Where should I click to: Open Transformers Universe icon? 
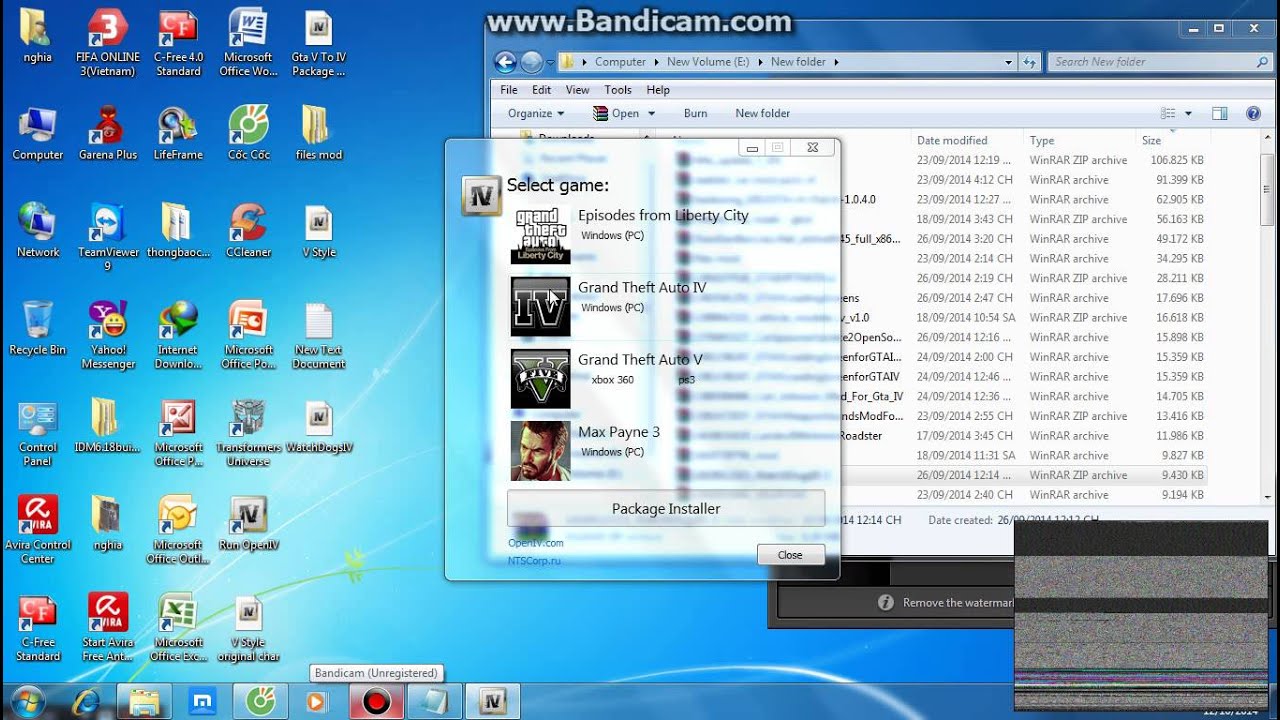point(248,433)
